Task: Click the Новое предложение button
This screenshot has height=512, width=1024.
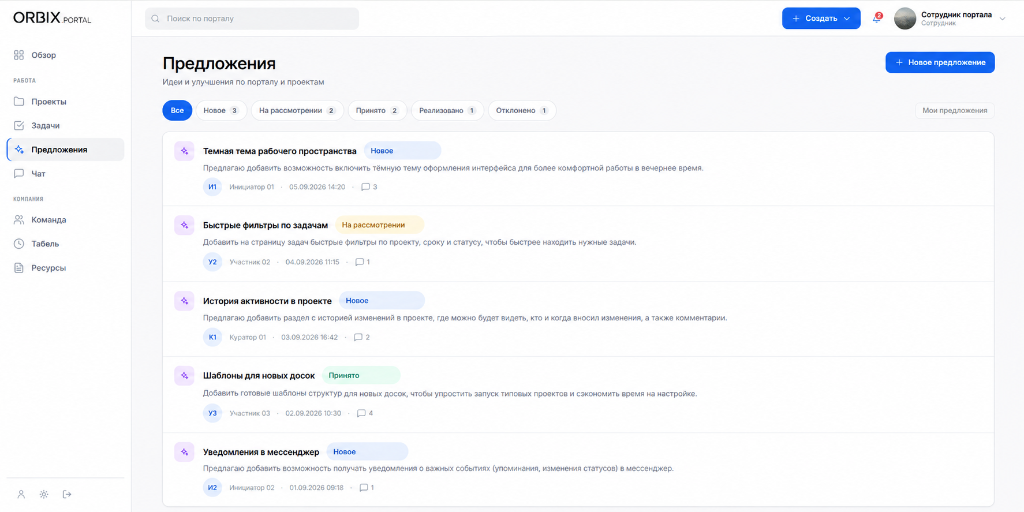Action: (x=940, y=62)
